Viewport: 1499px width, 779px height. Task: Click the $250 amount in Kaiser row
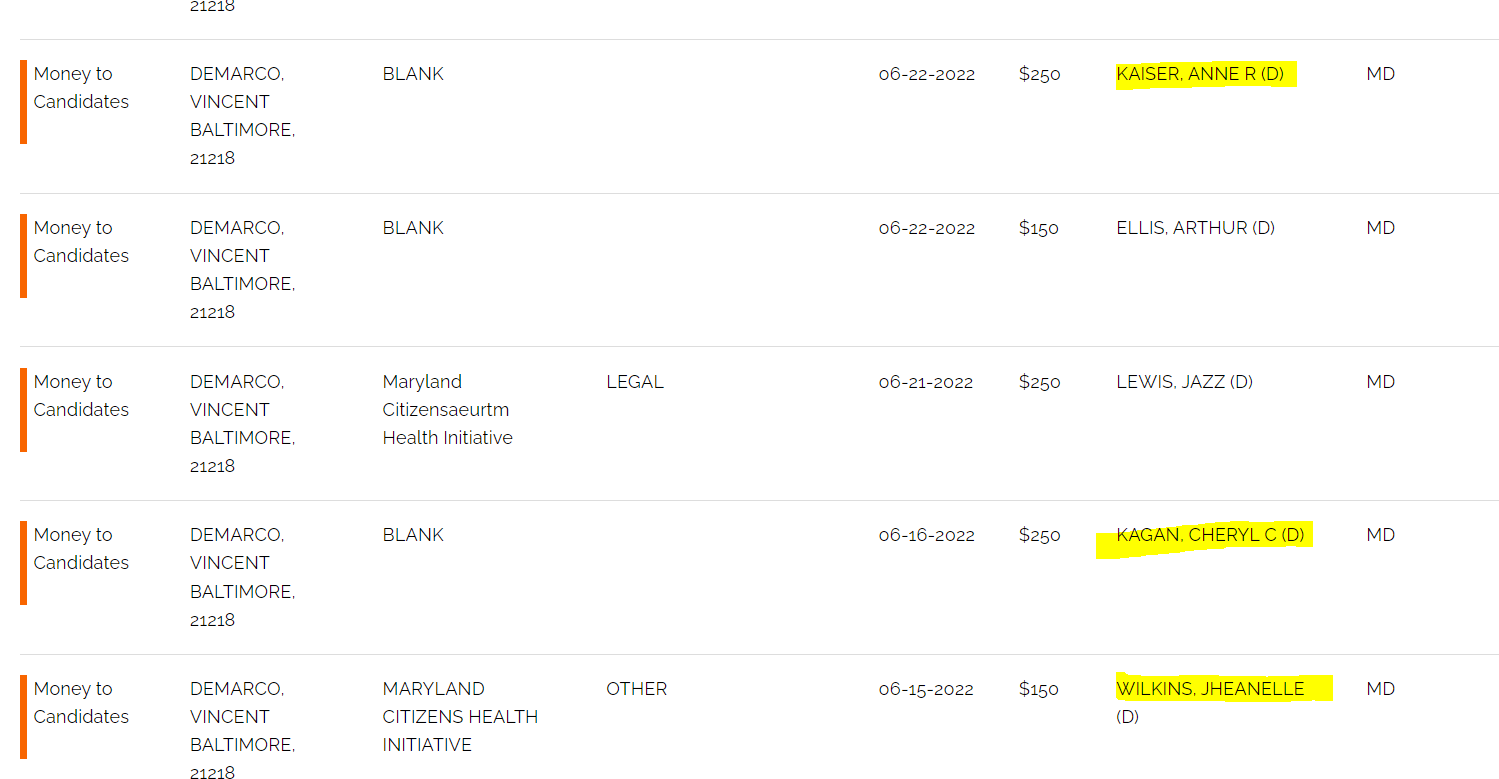click(1039, 74)
